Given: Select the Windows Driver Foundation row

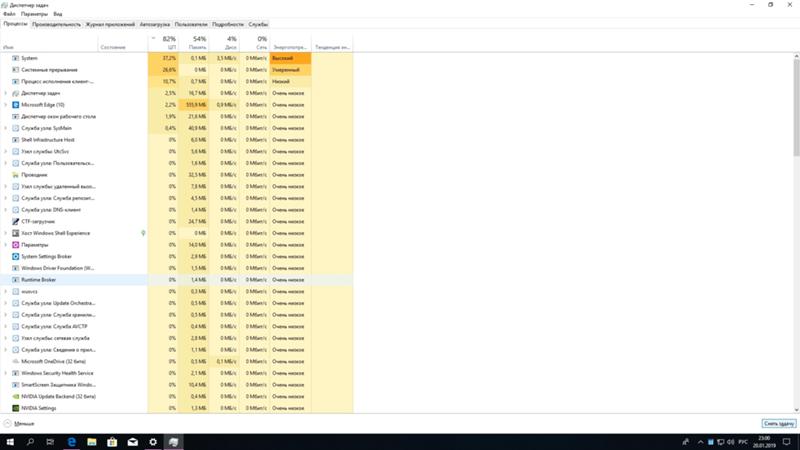Looking at the screenshot, I should click(x=177, y=268).
